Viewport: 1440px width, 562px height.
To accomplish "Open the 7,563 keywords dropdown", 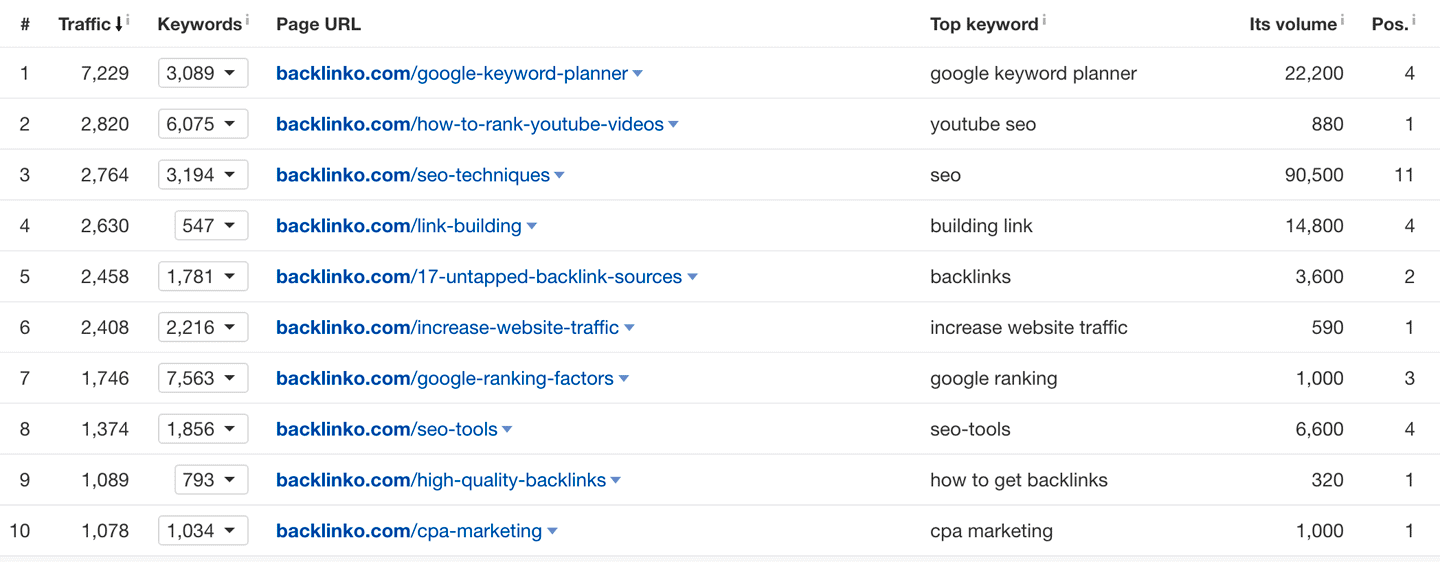I will 203,379.
